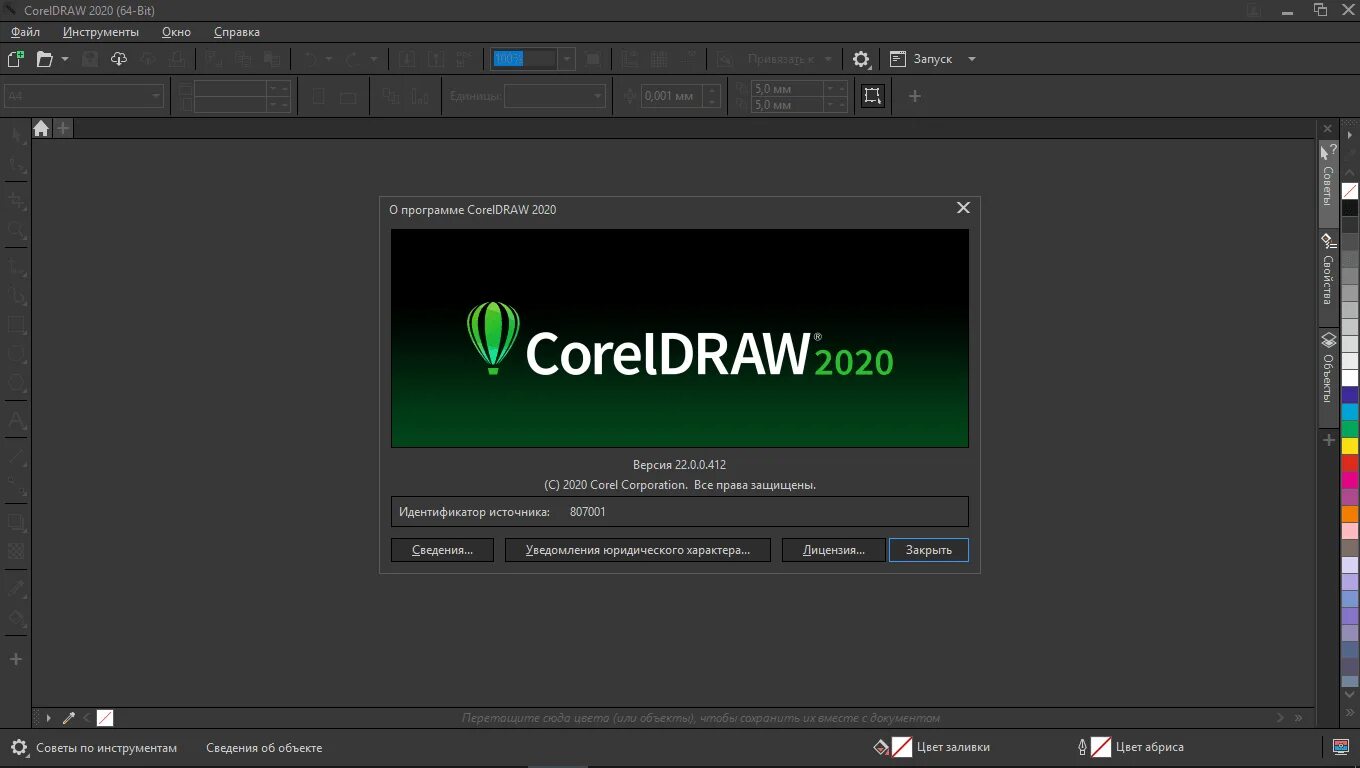This screenshot has width=1360, height=768.
Task: Expand the Open recent files arrow
Action: click(65, 59)
